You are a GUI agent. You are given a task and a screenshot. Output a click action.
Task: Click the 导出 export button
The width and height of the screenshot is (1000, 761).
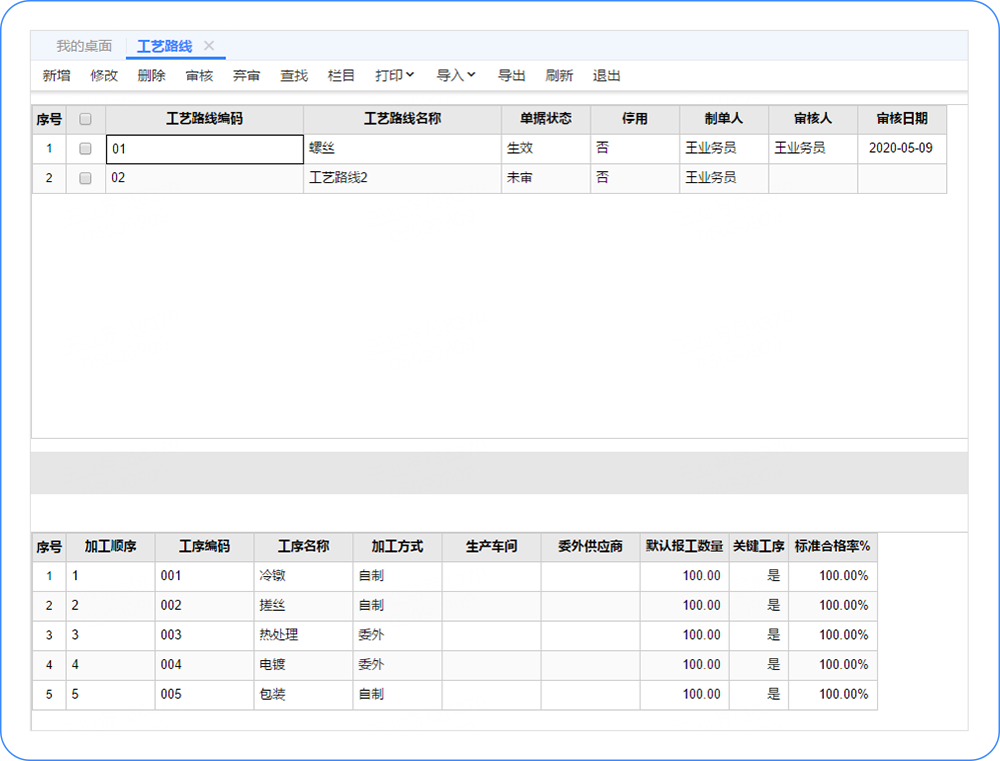512,76
